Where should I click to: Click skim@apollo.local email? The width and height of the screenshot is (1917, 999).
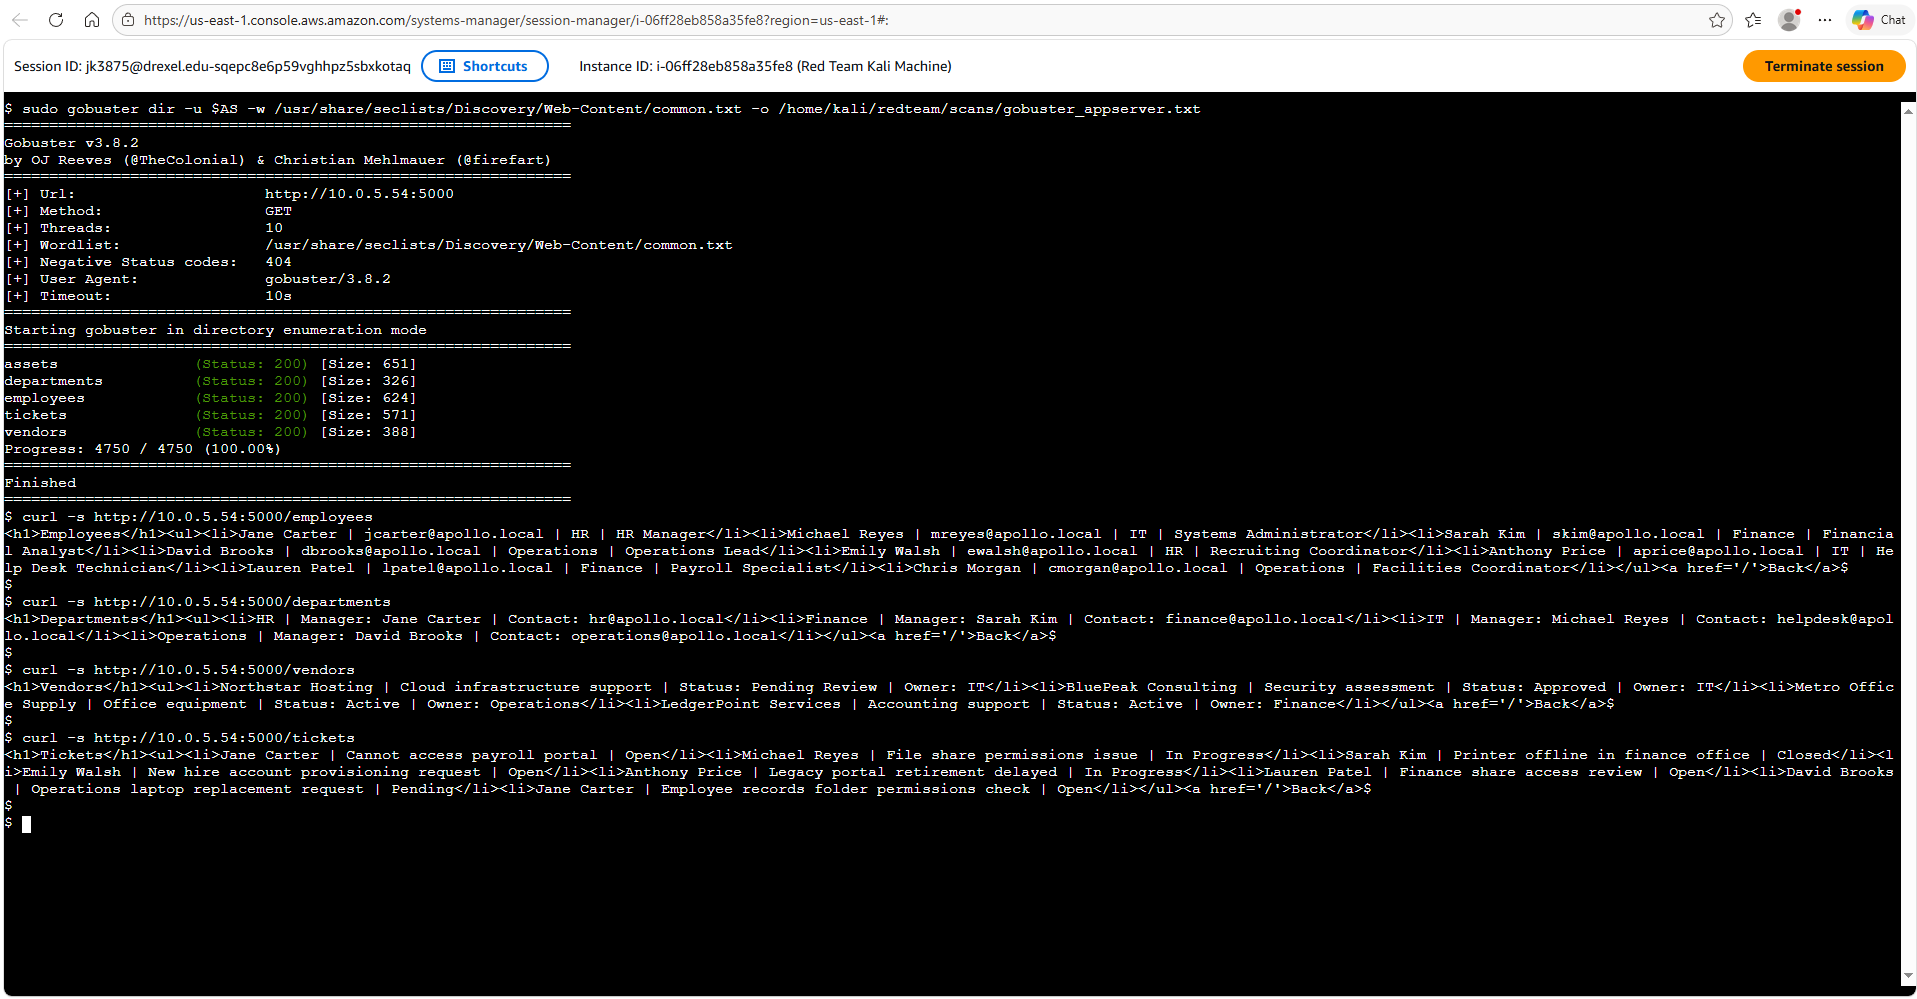(x=1628, y=534)
